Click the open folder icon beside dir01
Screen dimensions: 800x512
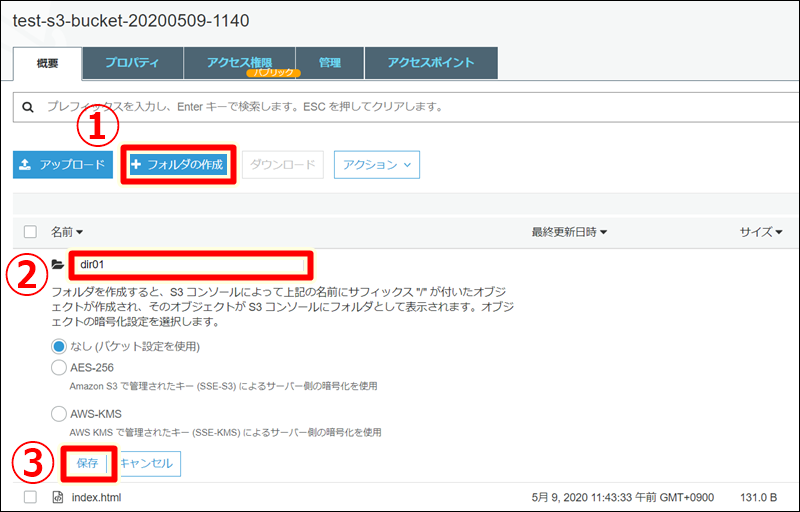tap(58, 265)
